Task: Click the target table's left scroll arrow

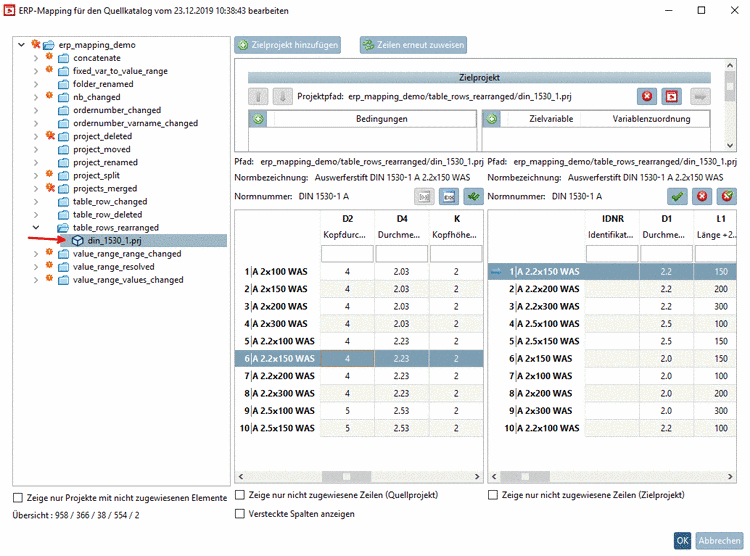Action: pos(494,477)
